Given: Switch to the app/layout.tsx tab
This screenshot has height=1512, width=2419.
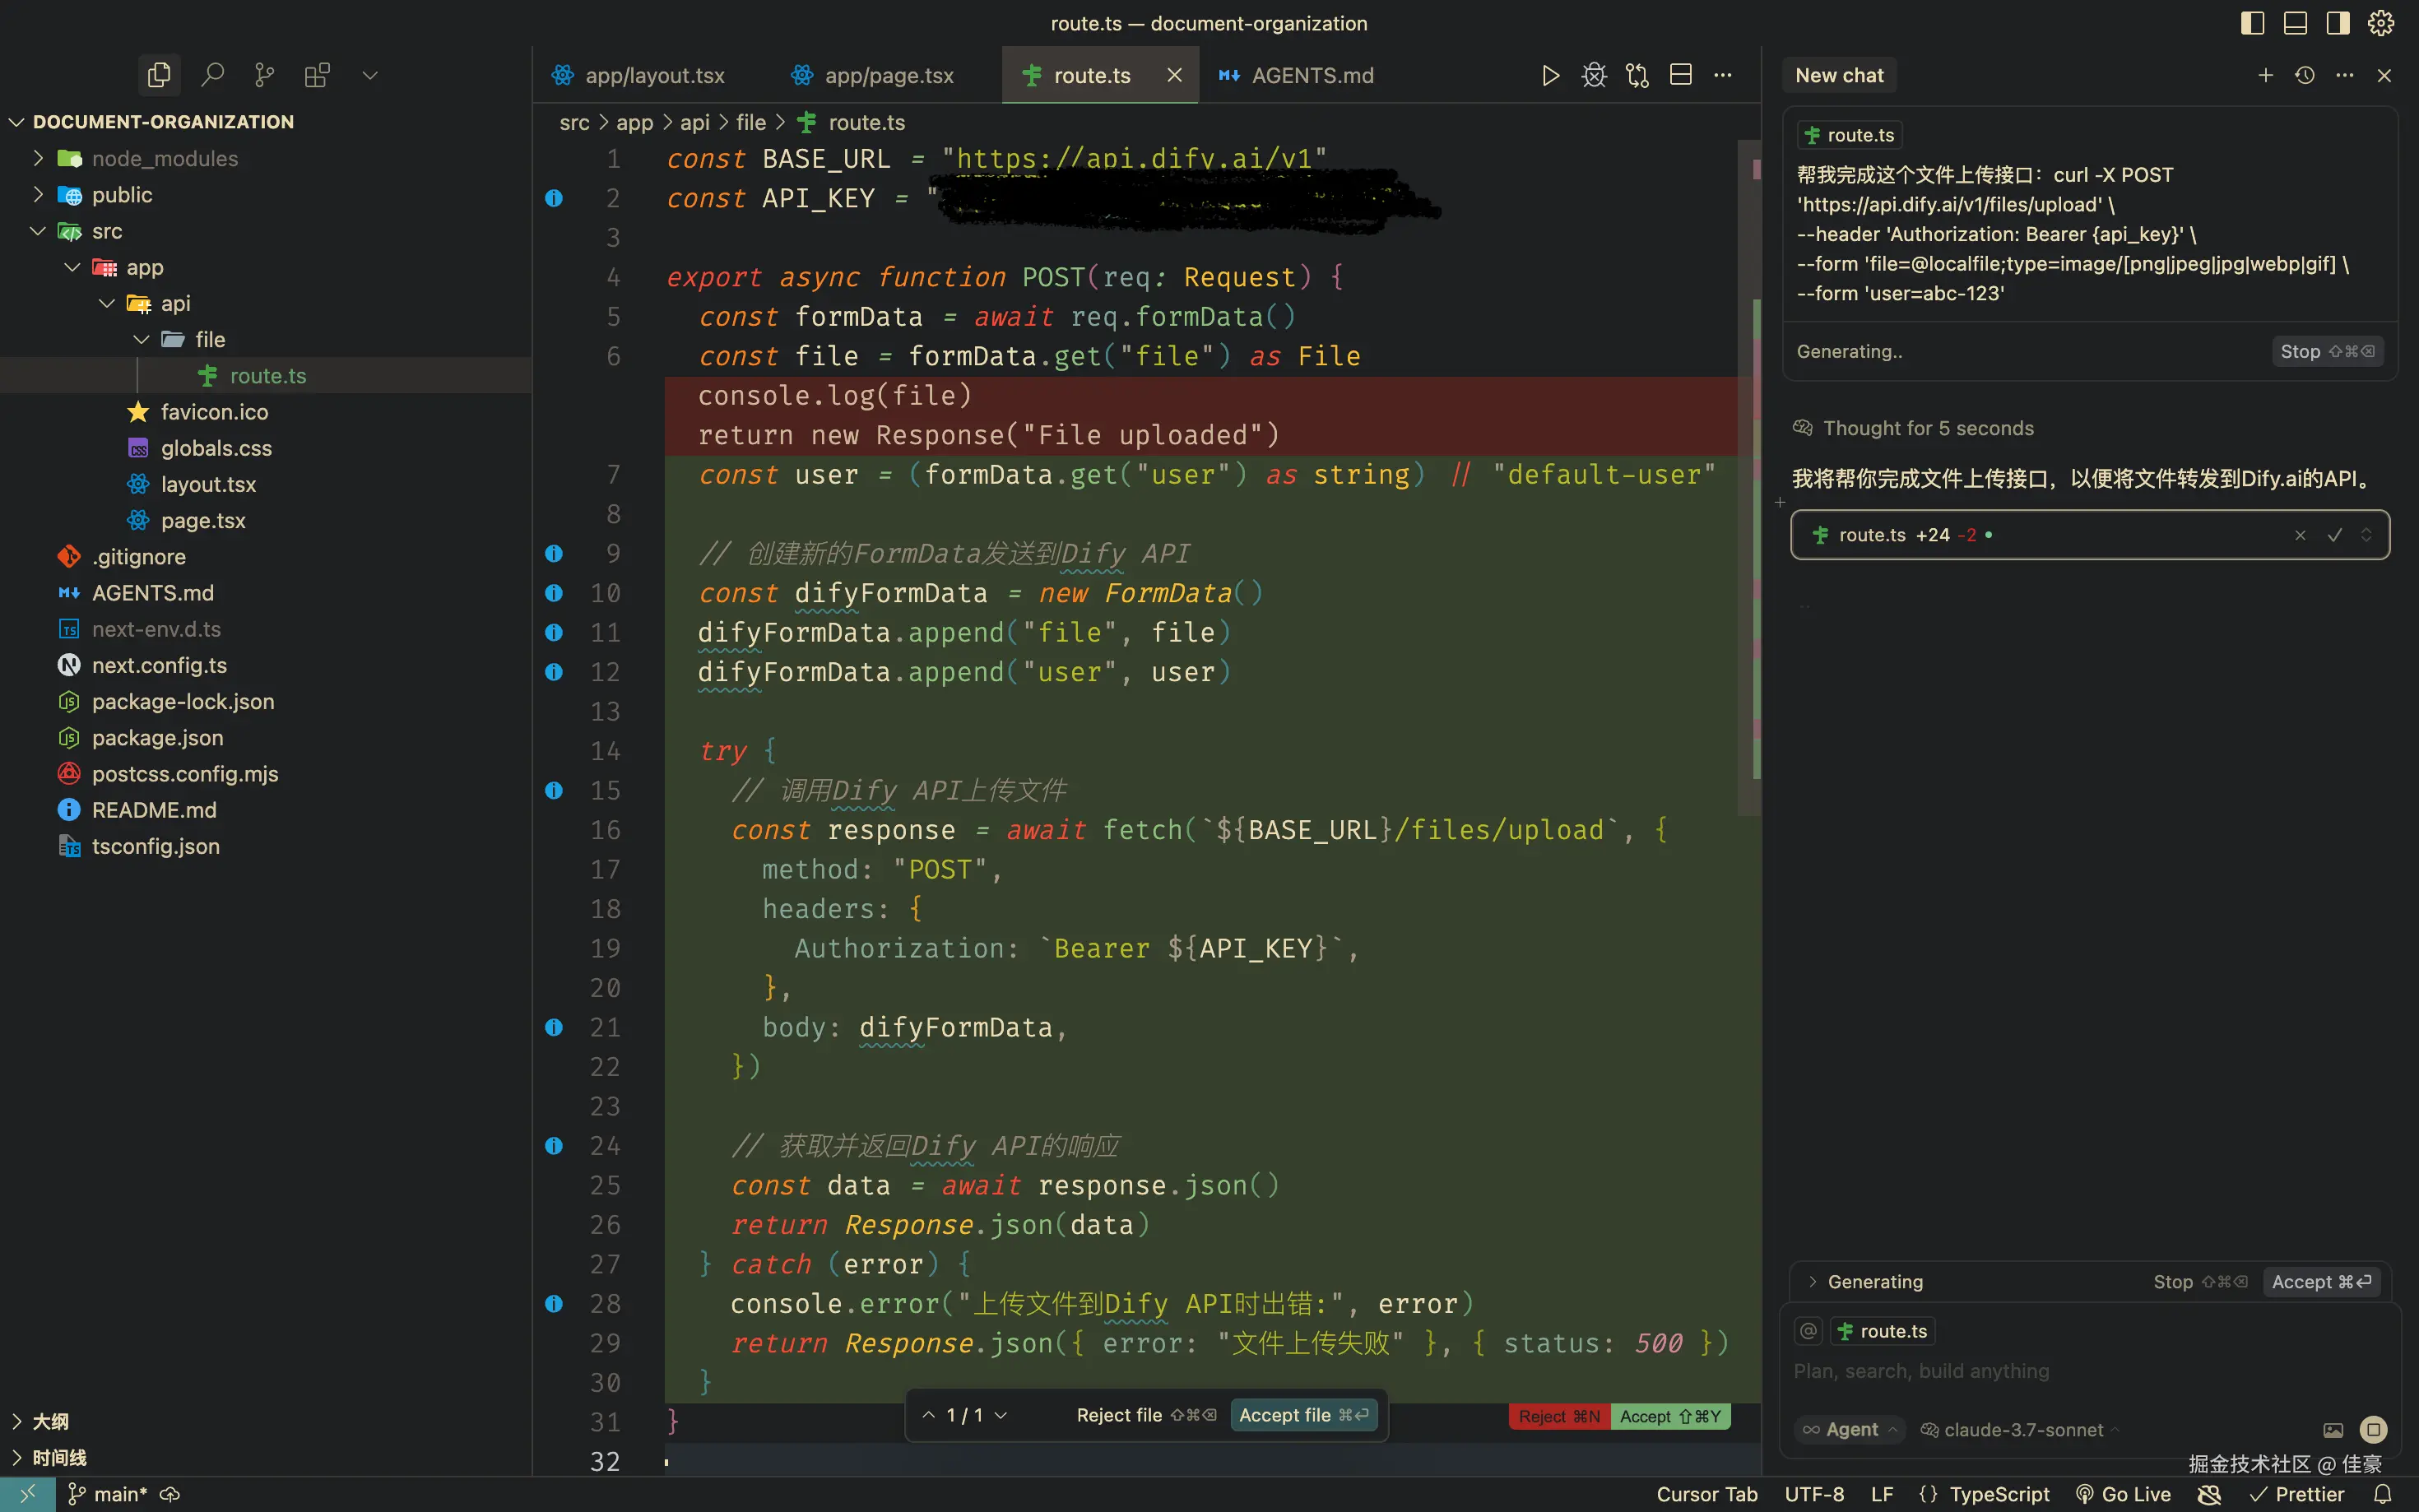Looking at the screenshot, I should [x=638, y=75].
